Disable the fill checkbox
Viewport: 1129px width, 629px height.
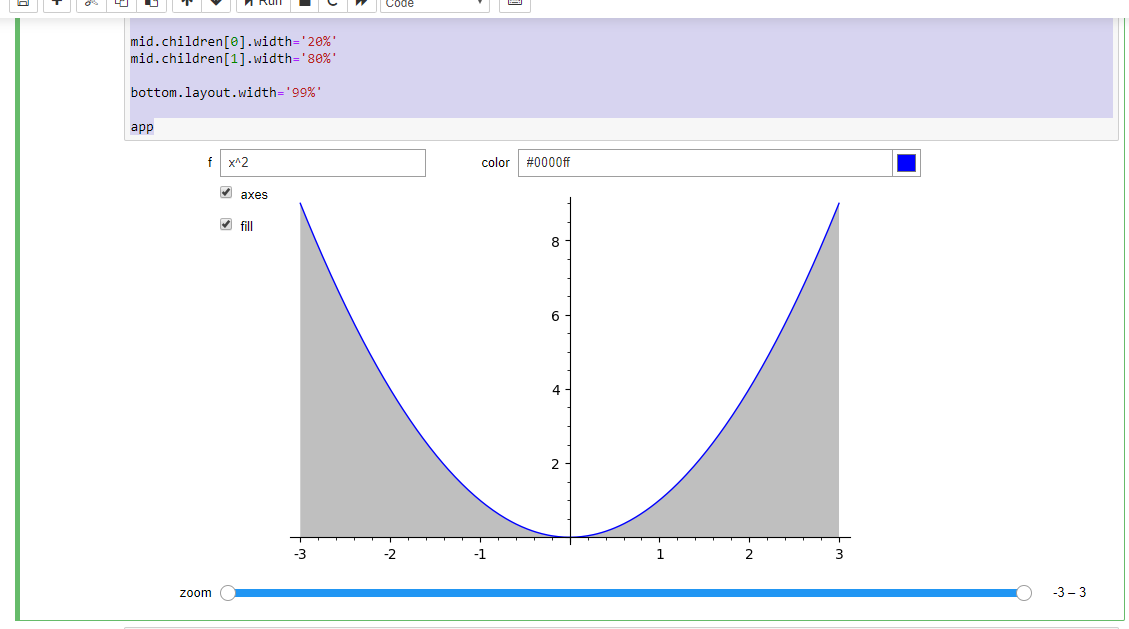pyautogui.click(x=226, y=225)
